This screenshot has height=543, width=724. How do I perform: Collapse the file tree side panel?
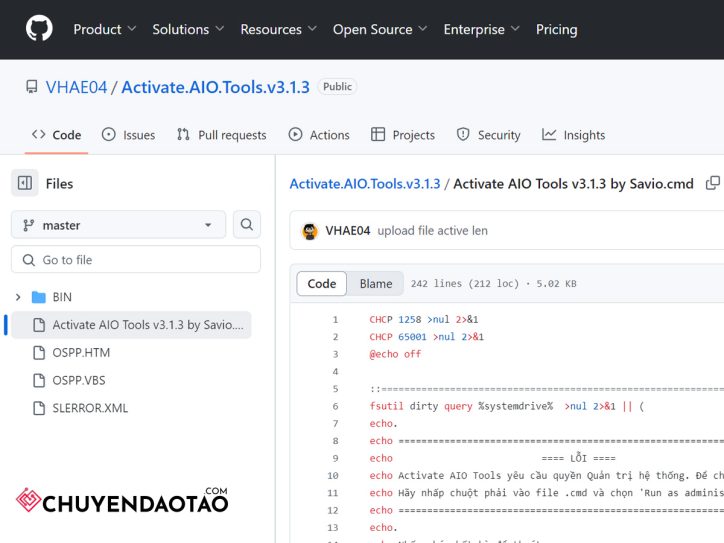pos(25,183)
